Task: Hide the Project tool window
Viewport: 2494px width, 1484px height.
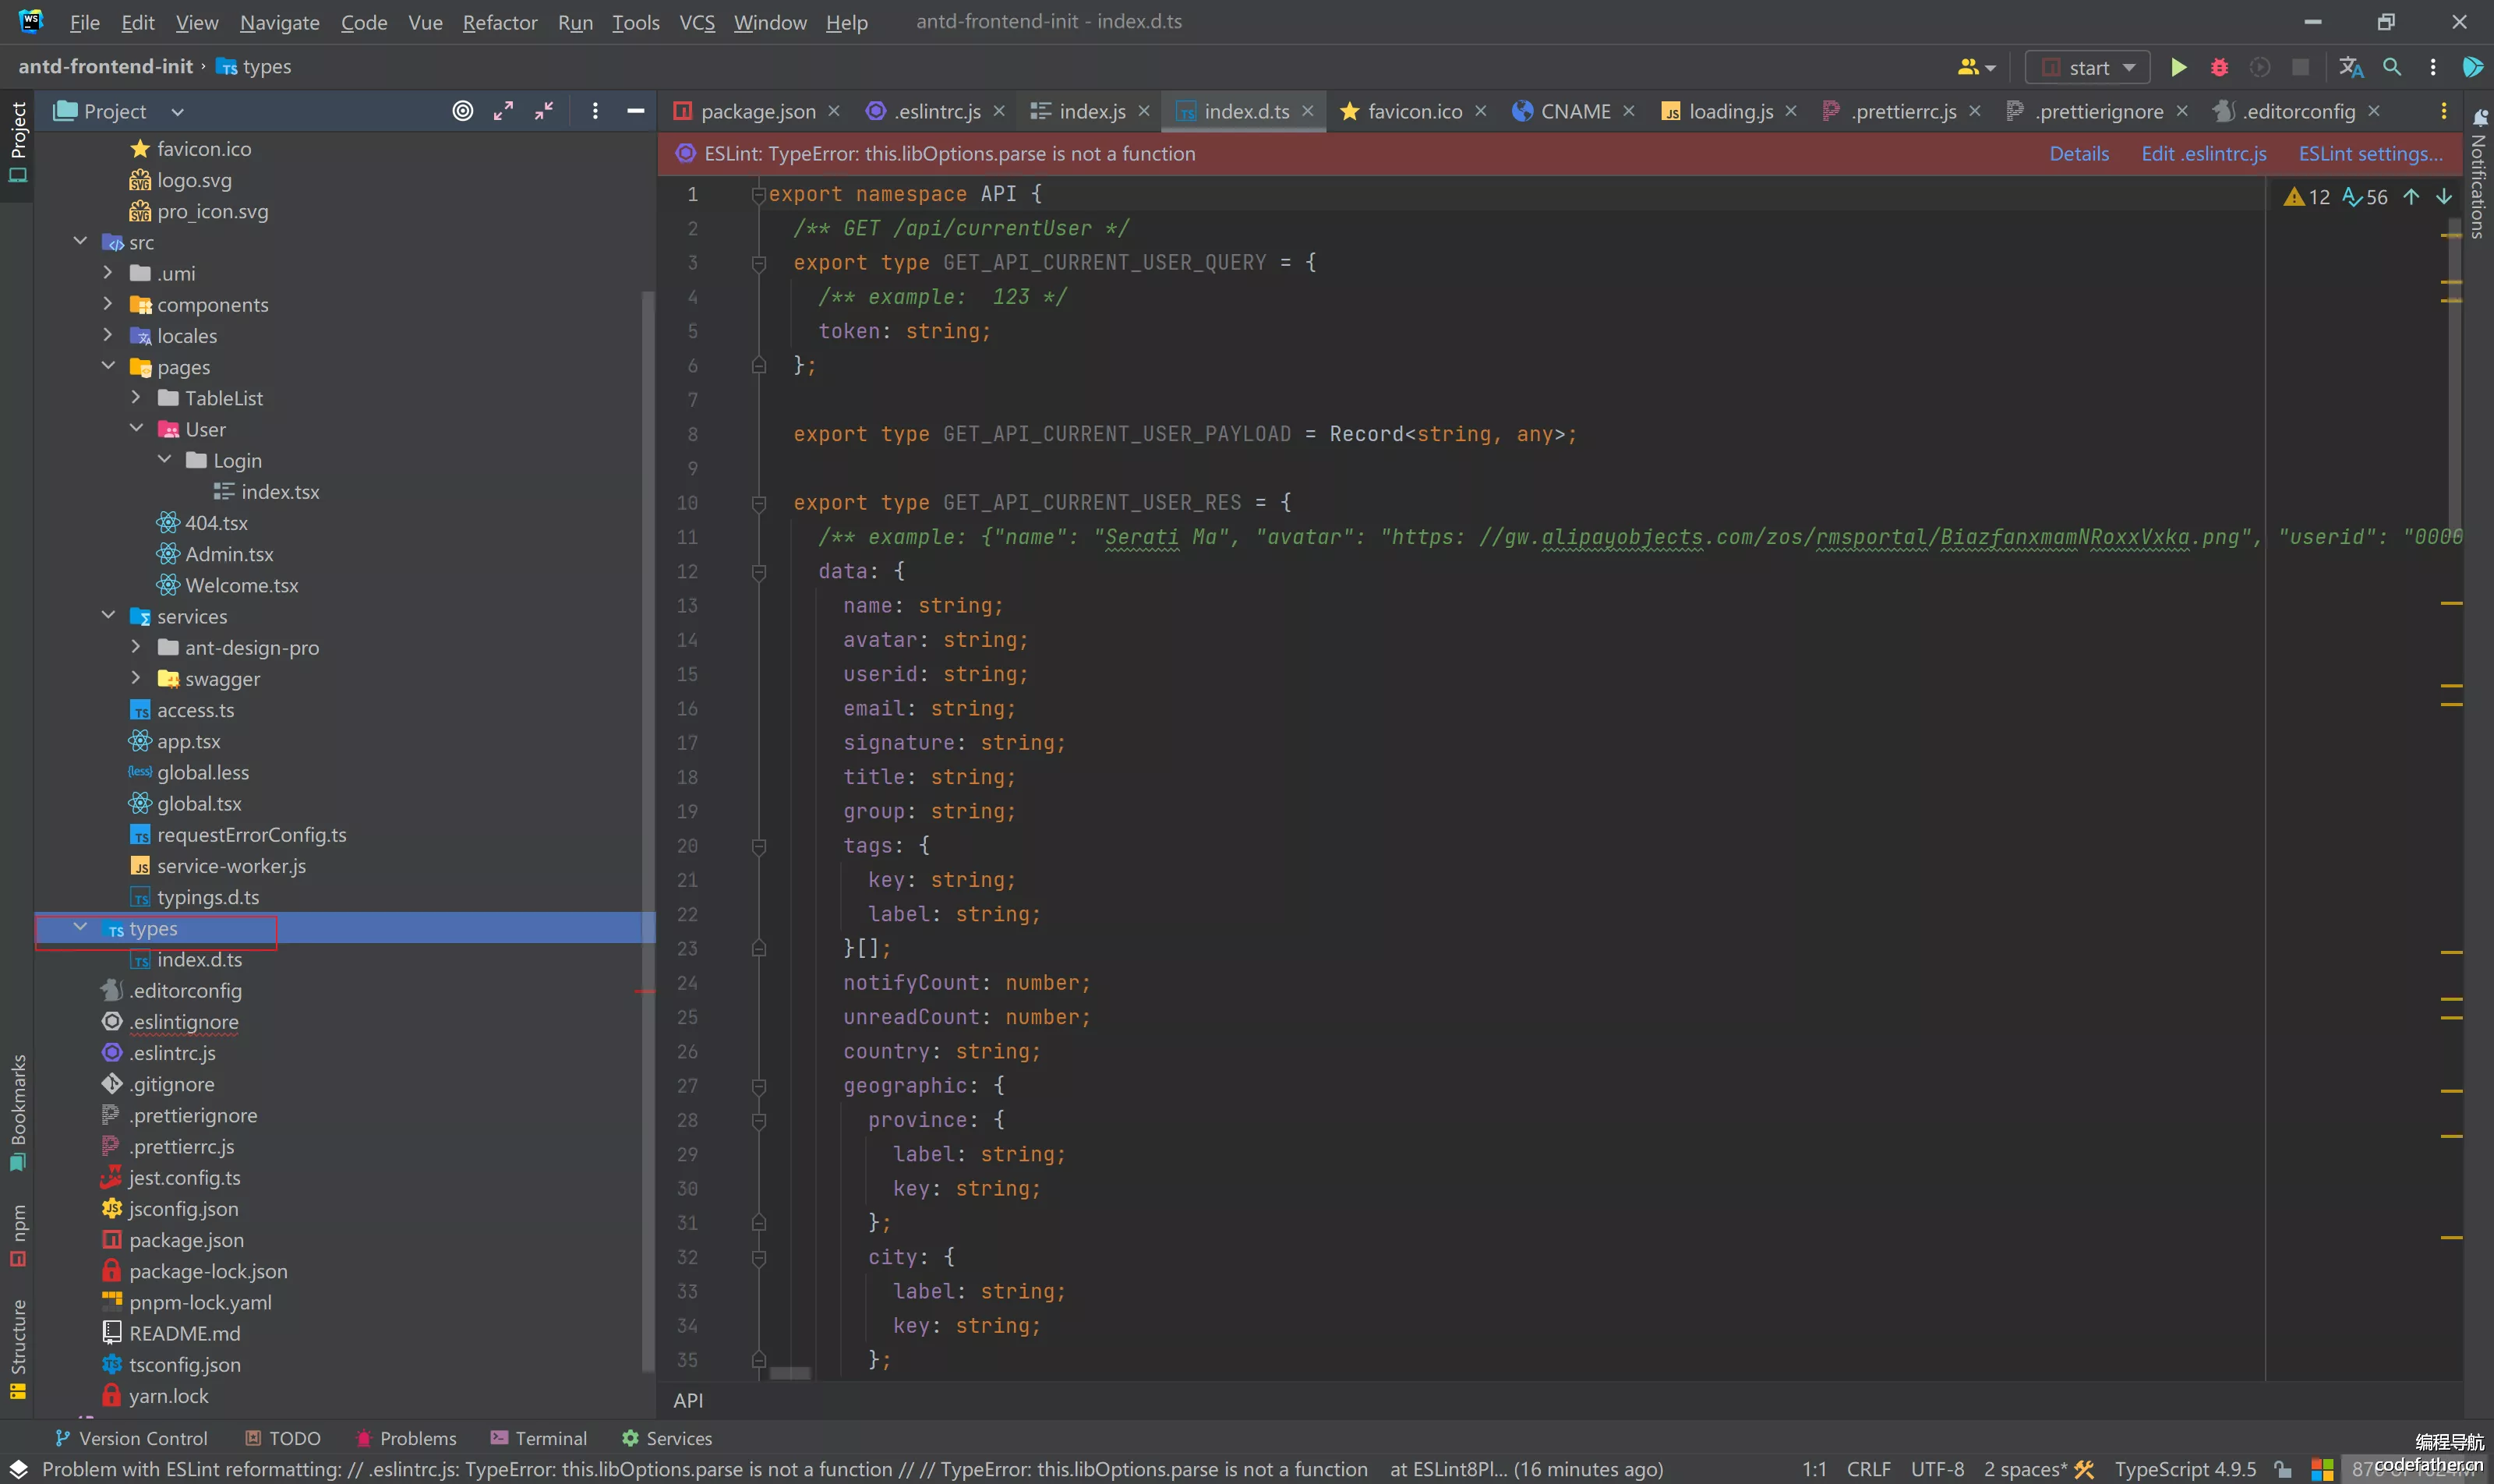Action: pyautogui.click(x=635, y=111)
